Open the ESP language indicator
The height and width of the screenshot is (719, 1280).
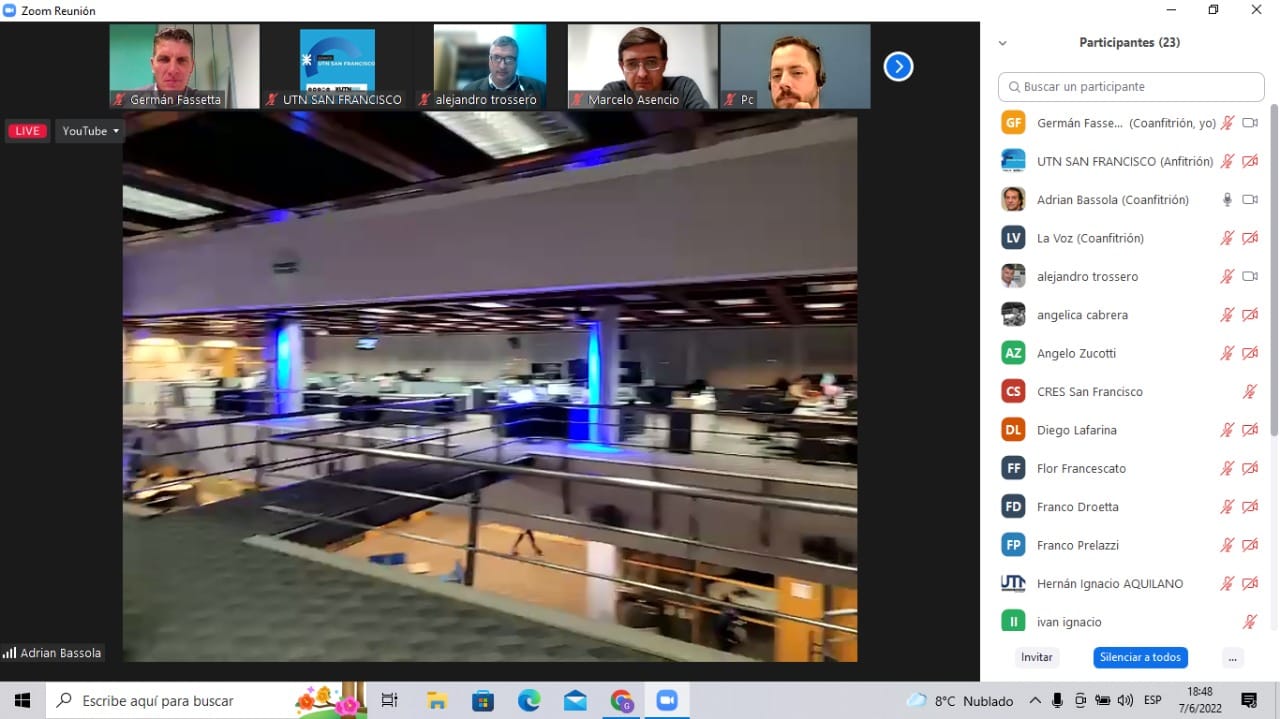point(1153,700)
